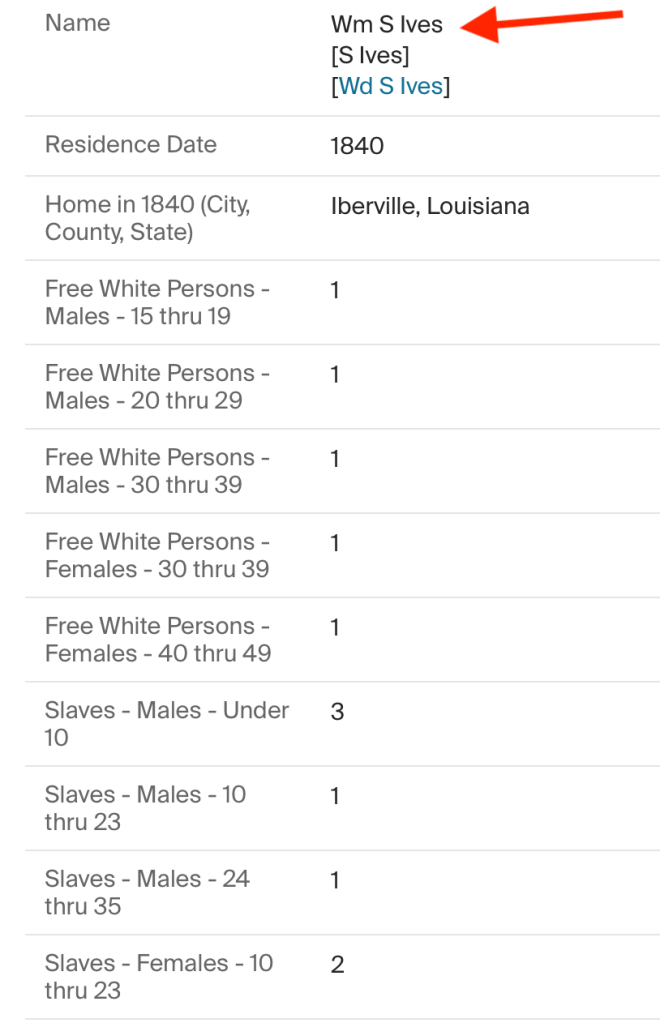Select the 1840 residence date value
Screen dimensions: 660x1023
click(357, 146)
